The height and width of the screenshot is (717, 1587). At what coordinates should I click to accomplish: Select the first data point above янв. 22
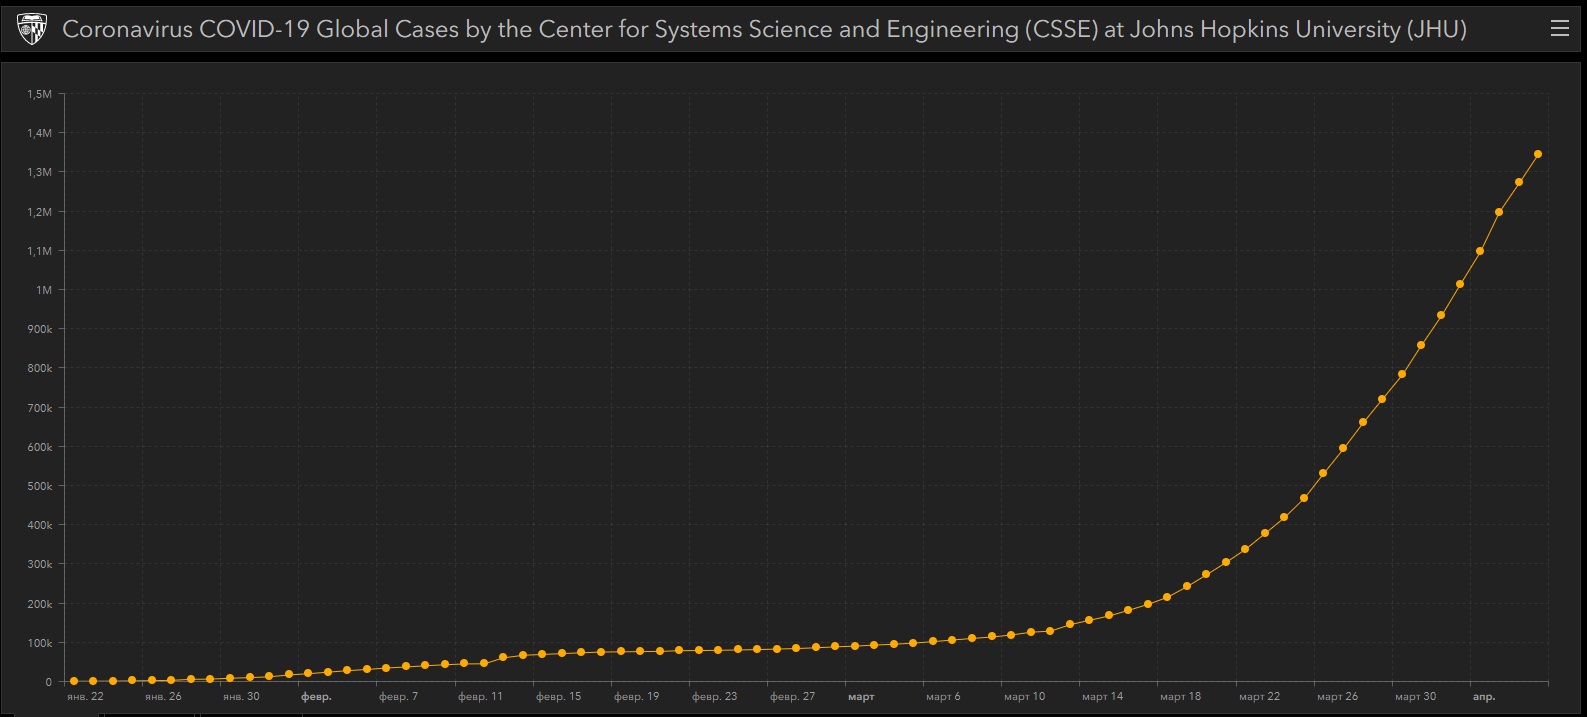(73, 681)
